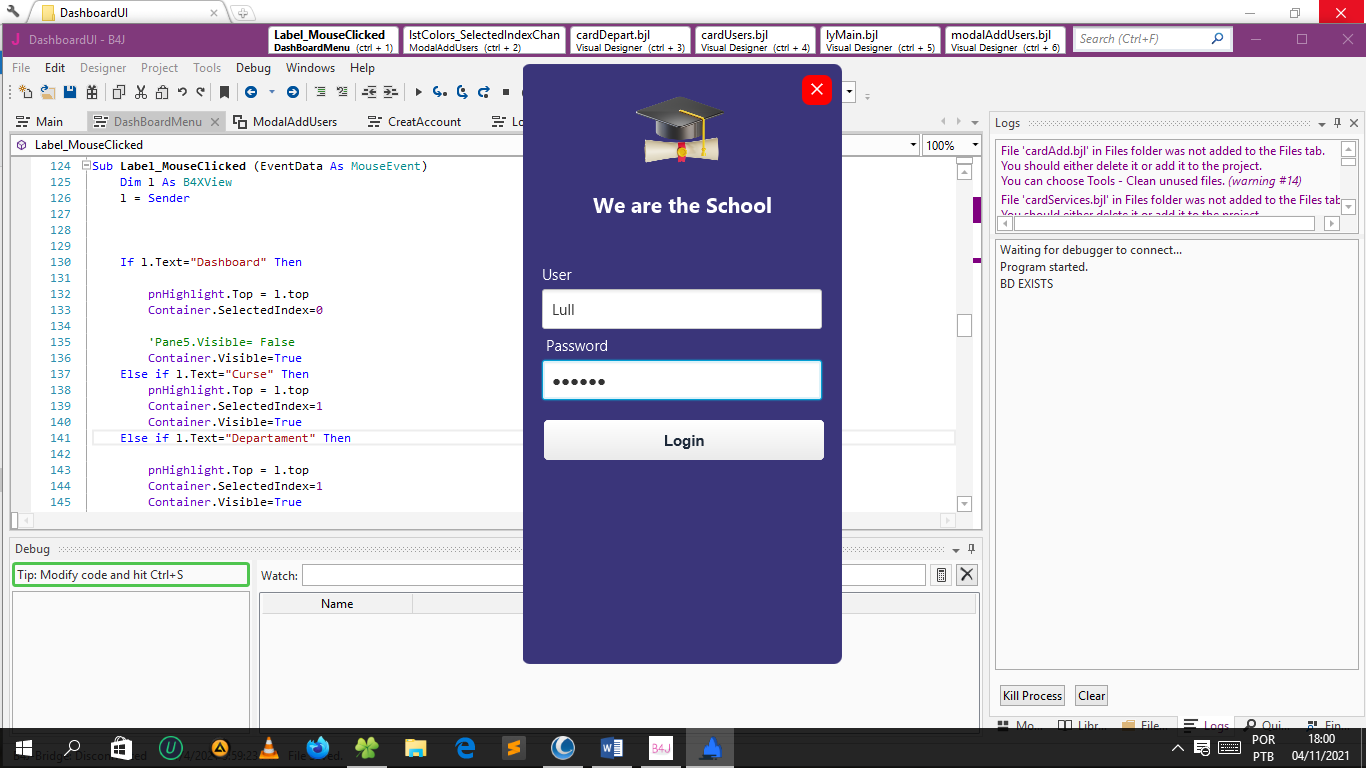Click the code editor vertical scrollbar thumb
This screenshot has height=768, width=1366.
tap(964, 326)
